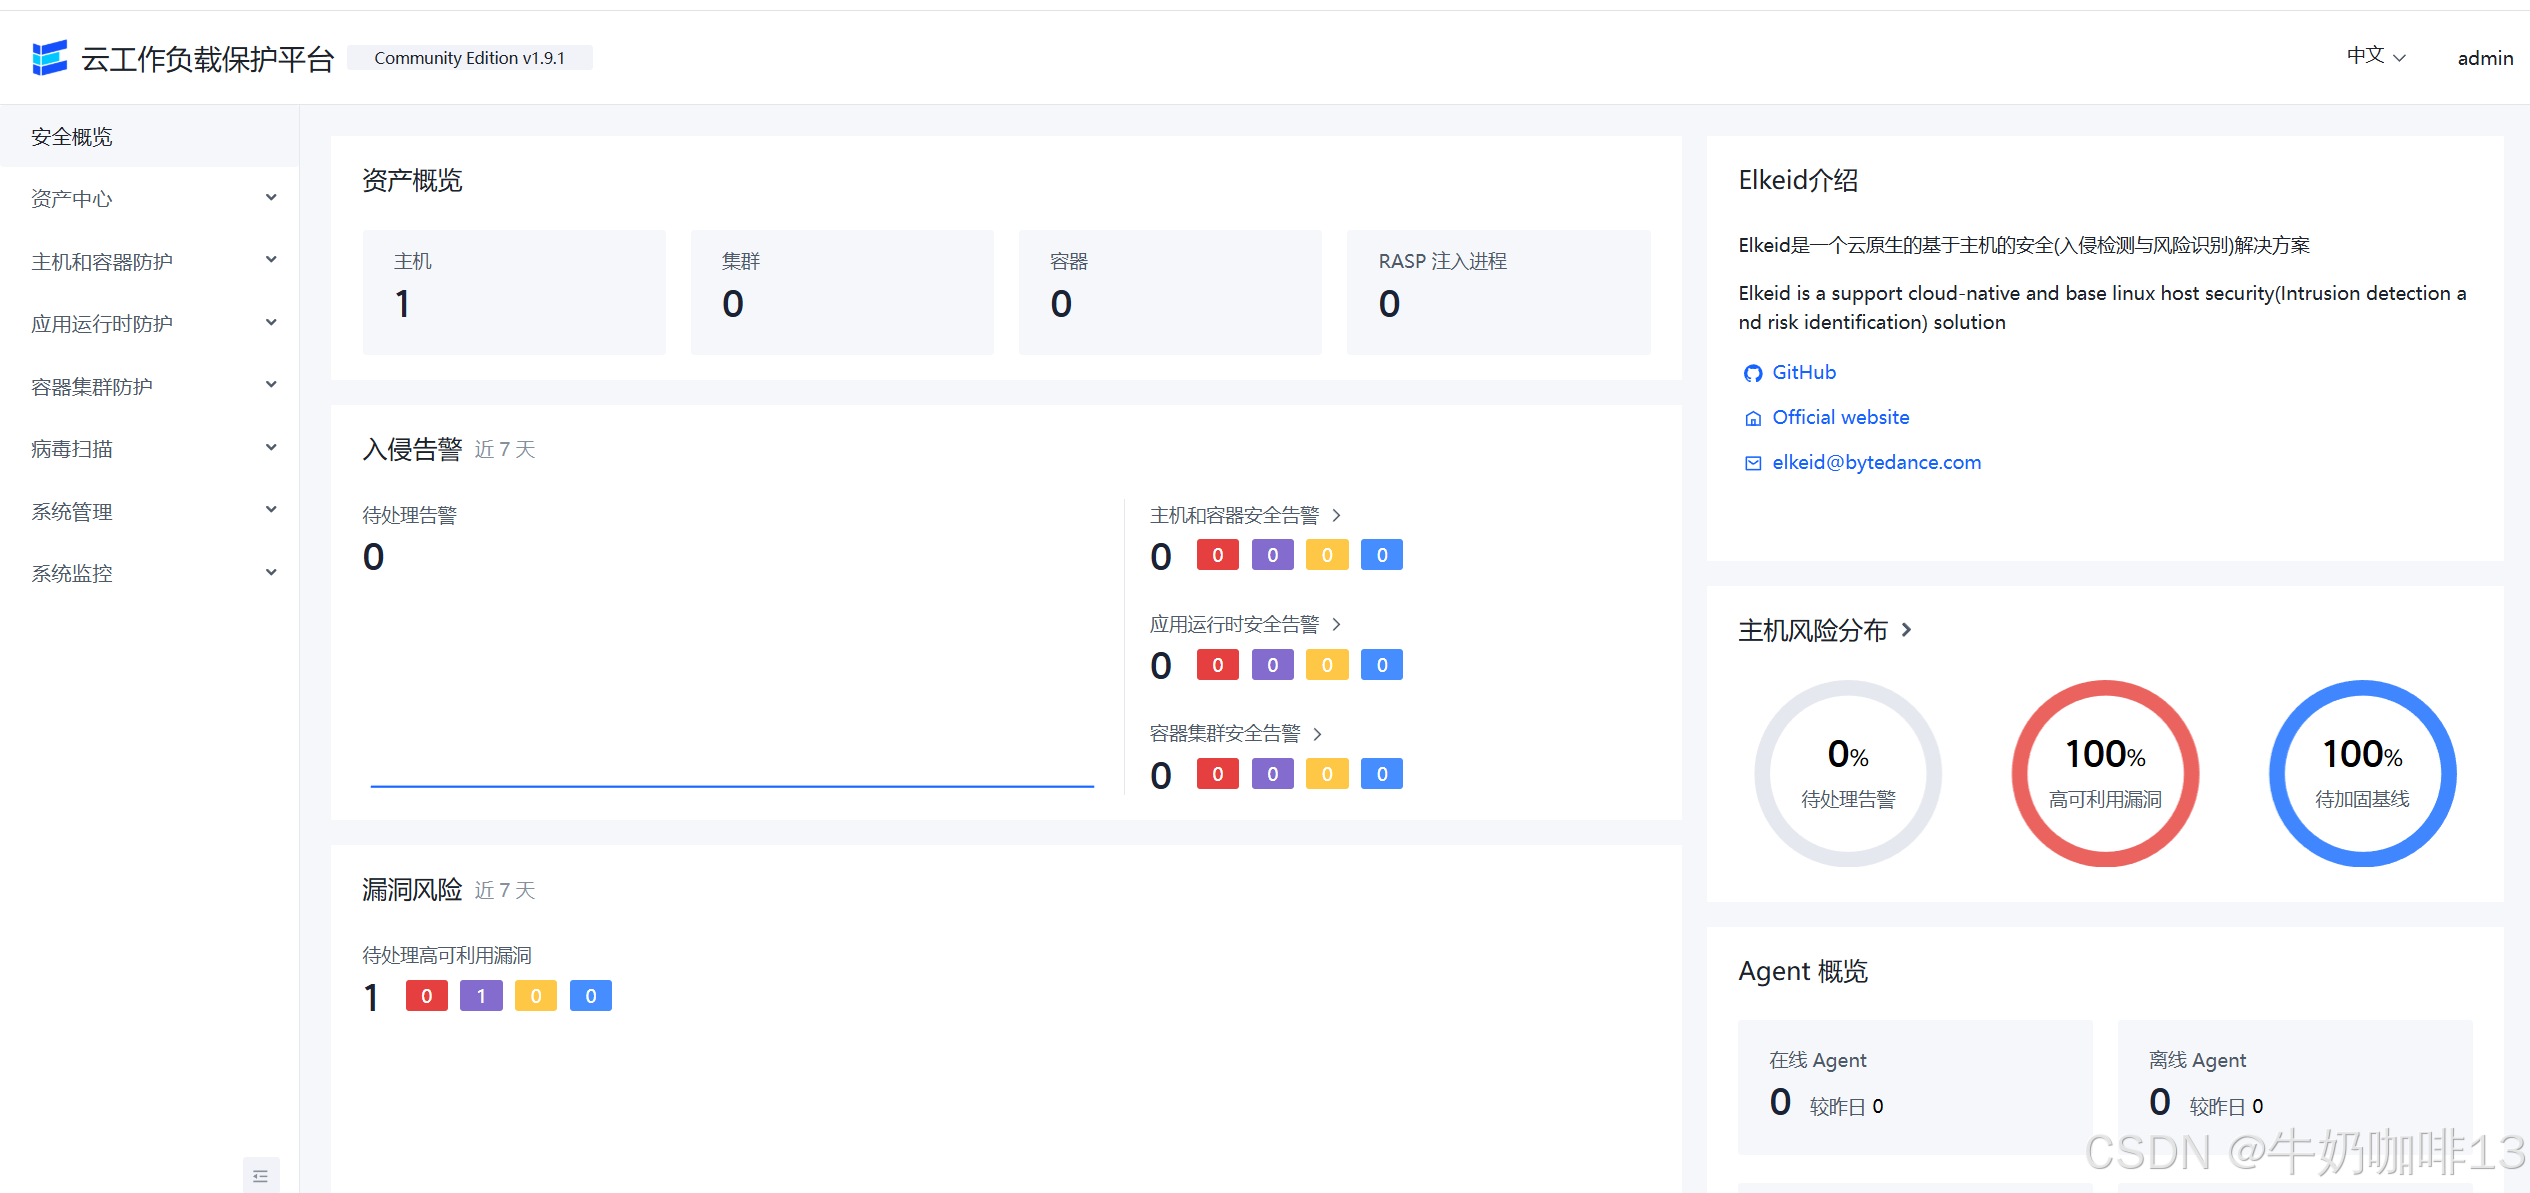Expand the 系统管理 menu chevron
This screenshot has width=2530, height=1193.
click(x=271, y=510)
